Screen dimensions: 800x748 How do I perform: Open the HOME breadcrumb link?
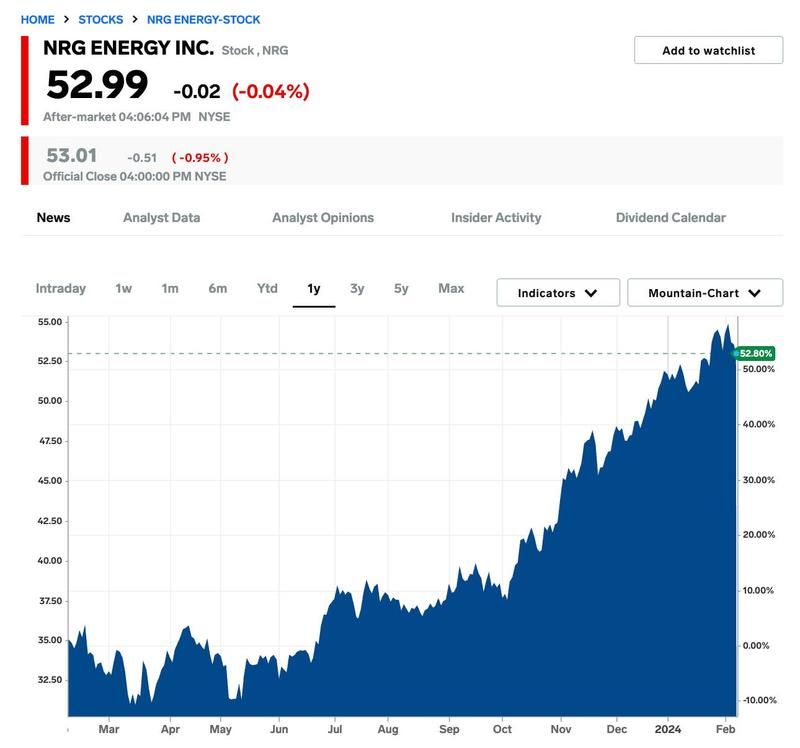pyautogui.click(x=37, y=20)
